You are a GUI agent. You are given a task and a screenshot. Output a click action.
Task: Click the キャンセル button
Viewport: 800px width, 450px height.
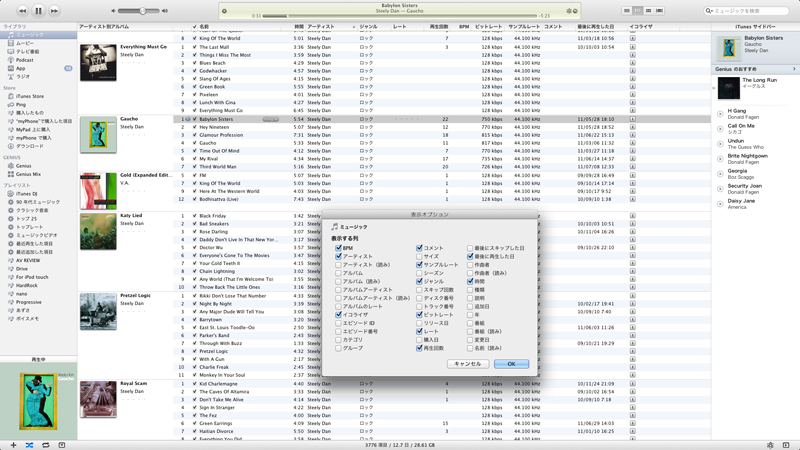click(x=467, y=364)
